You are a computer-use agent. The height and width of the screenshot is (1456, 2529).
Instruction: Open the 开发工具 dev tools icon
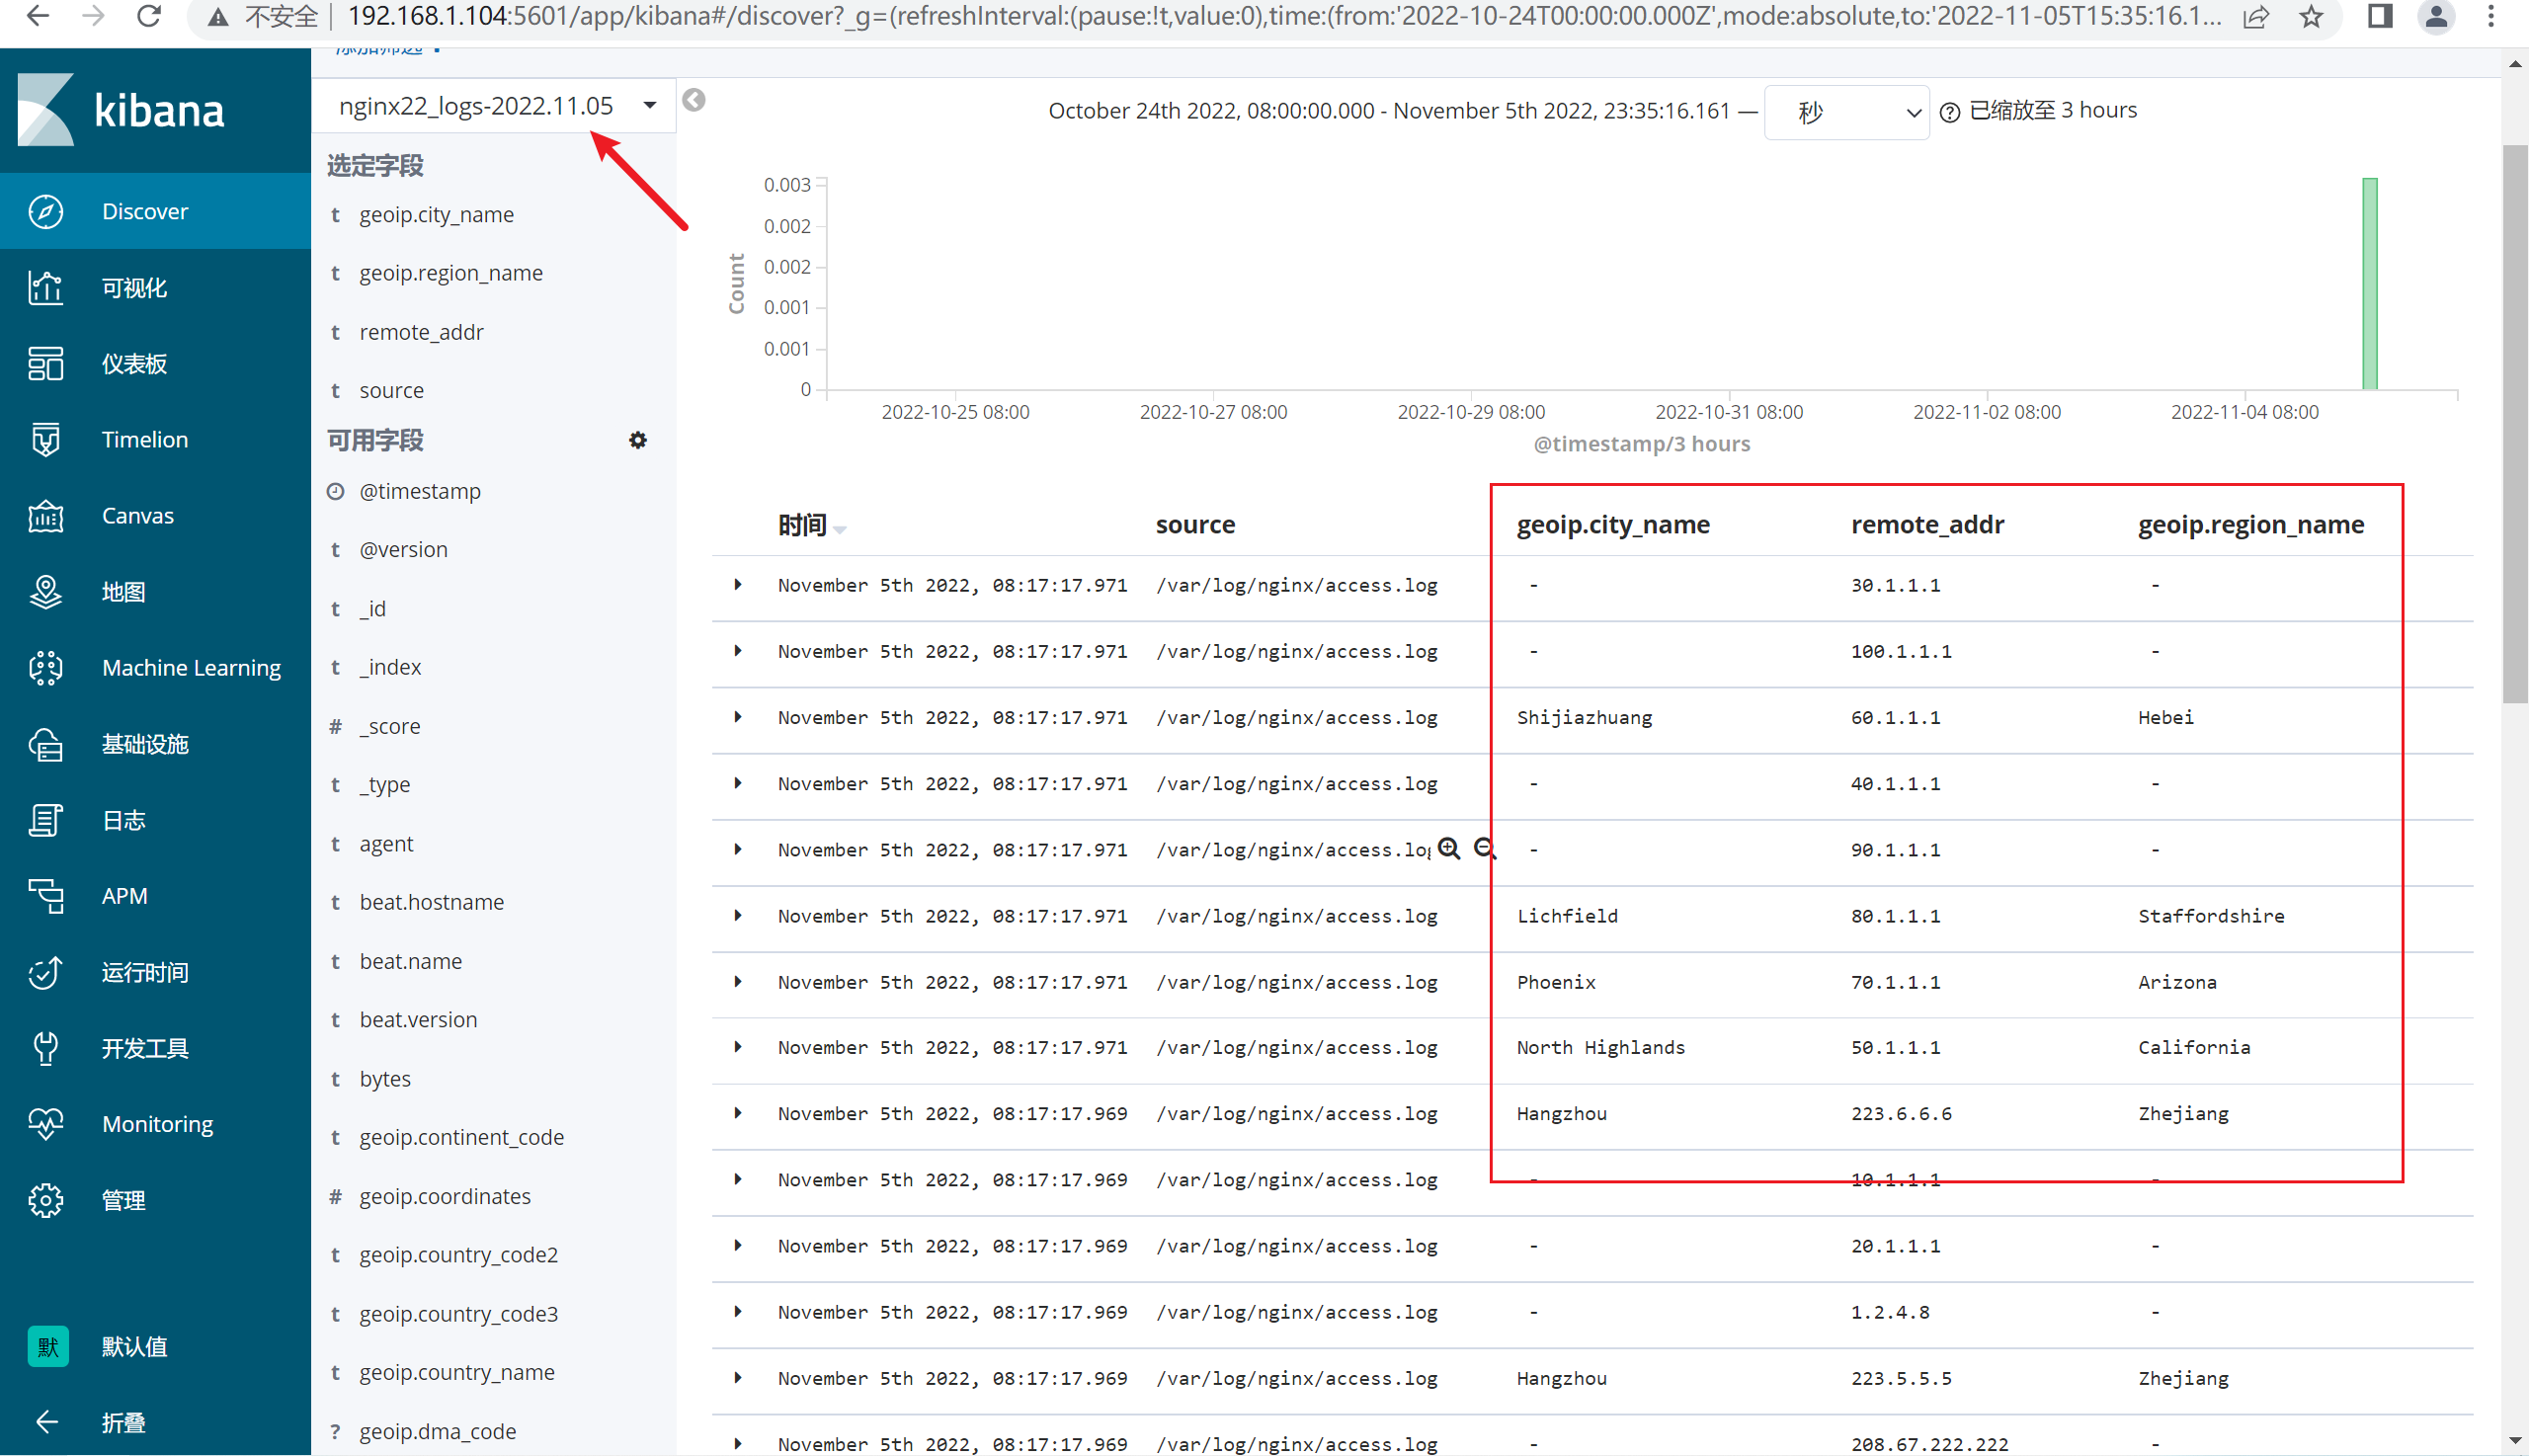tap(45, 1048)
